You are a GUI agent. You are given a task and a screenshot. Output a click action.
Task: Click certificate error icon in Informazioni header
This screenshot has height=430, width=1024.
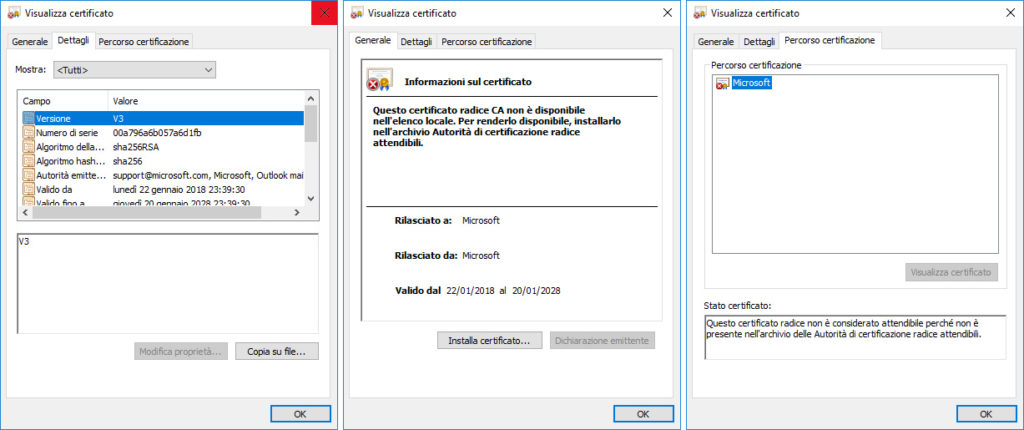click(x=378, y=80)
